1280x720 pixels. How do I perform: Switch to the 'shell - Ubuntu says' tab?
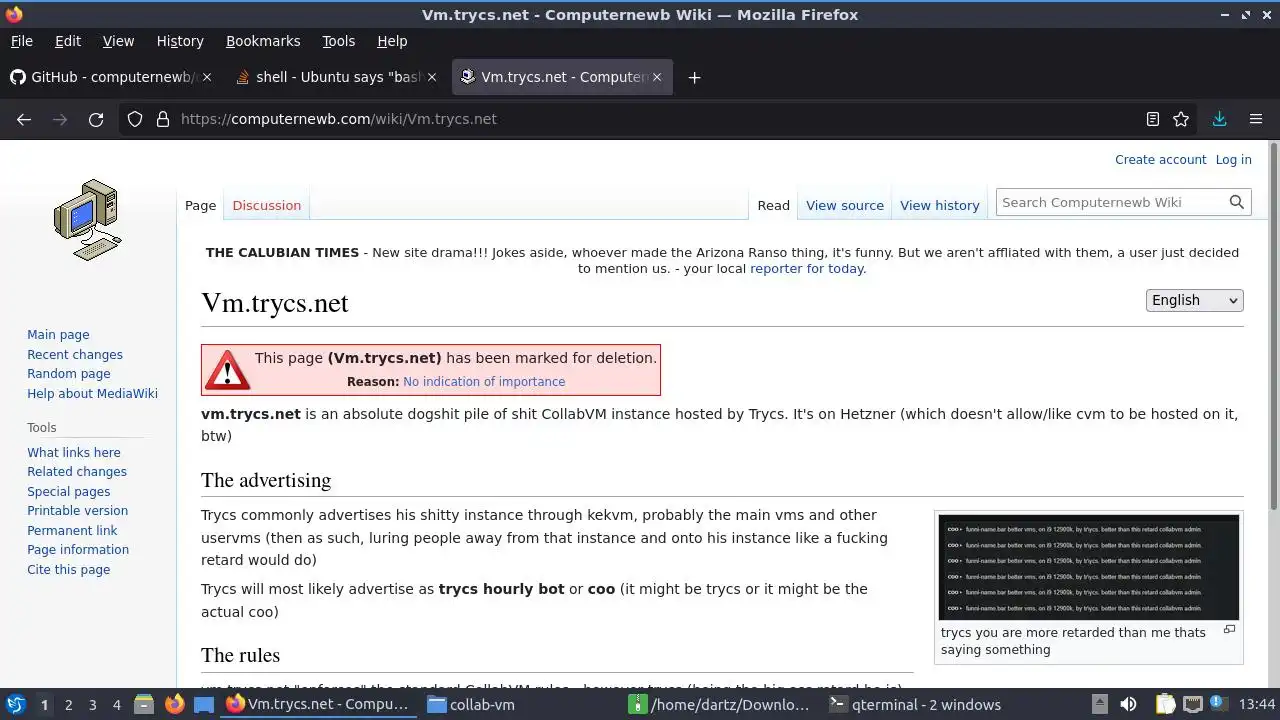pyautogui.click(x=335, y=77)
